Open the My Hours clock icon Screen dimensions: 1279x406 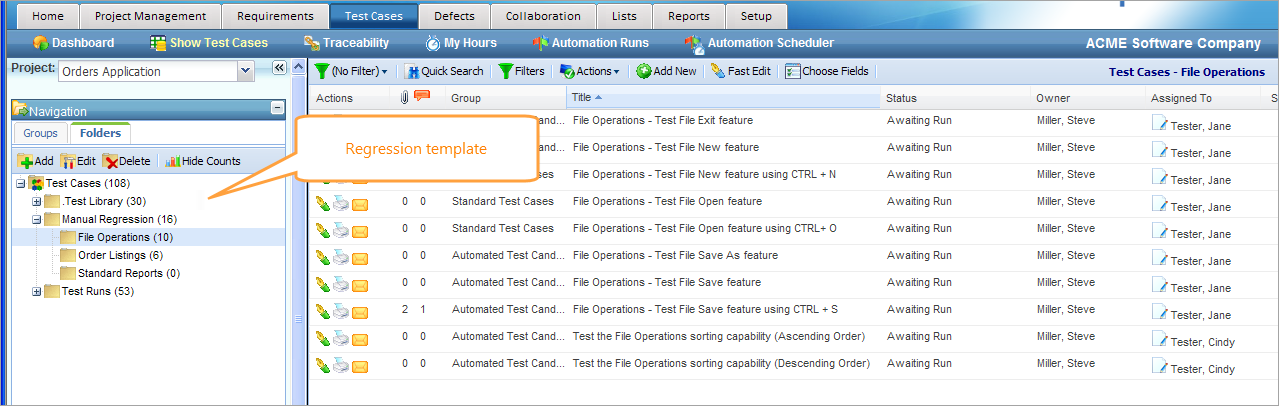click(433, 43)
